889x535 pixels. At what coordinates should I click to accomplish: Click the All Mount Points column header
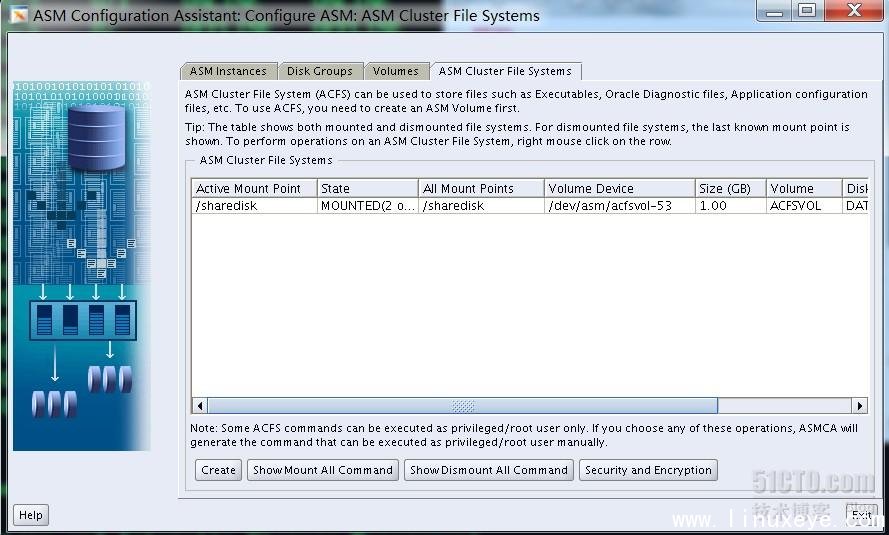click(x=481, y=188)
